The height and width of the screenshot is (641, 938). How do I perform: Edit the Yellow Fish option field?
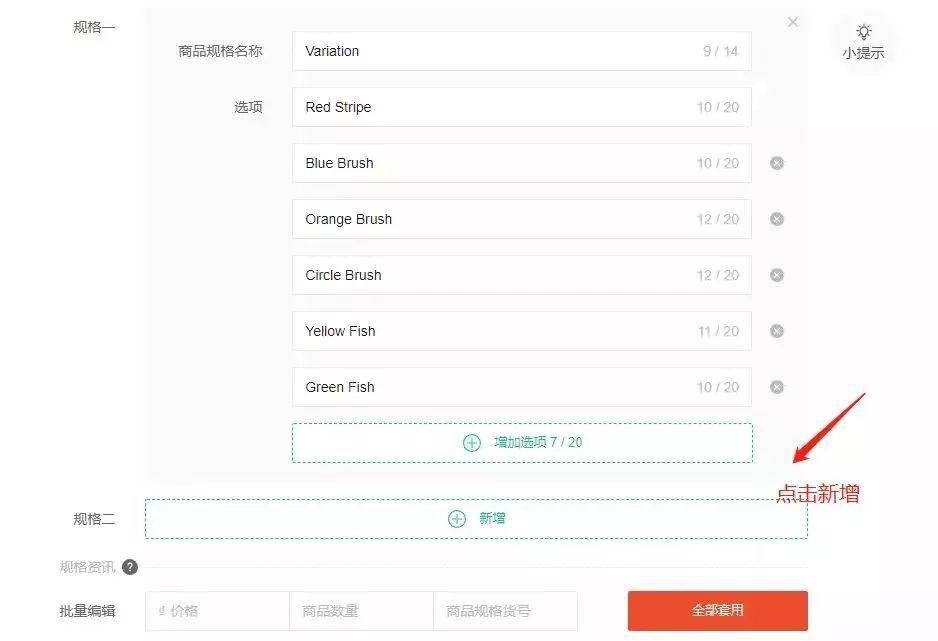click(x=522, y=331)
